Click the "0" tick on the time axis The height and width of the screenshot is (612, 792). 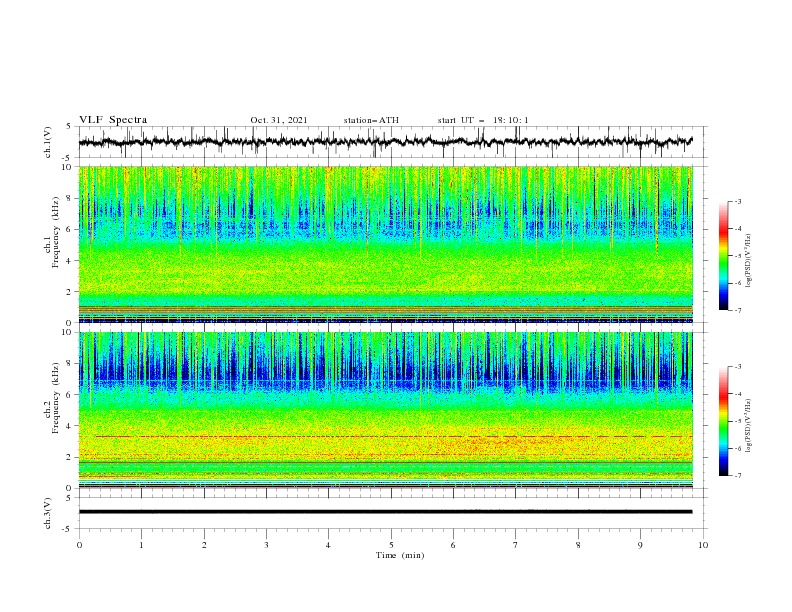(79, 545)
